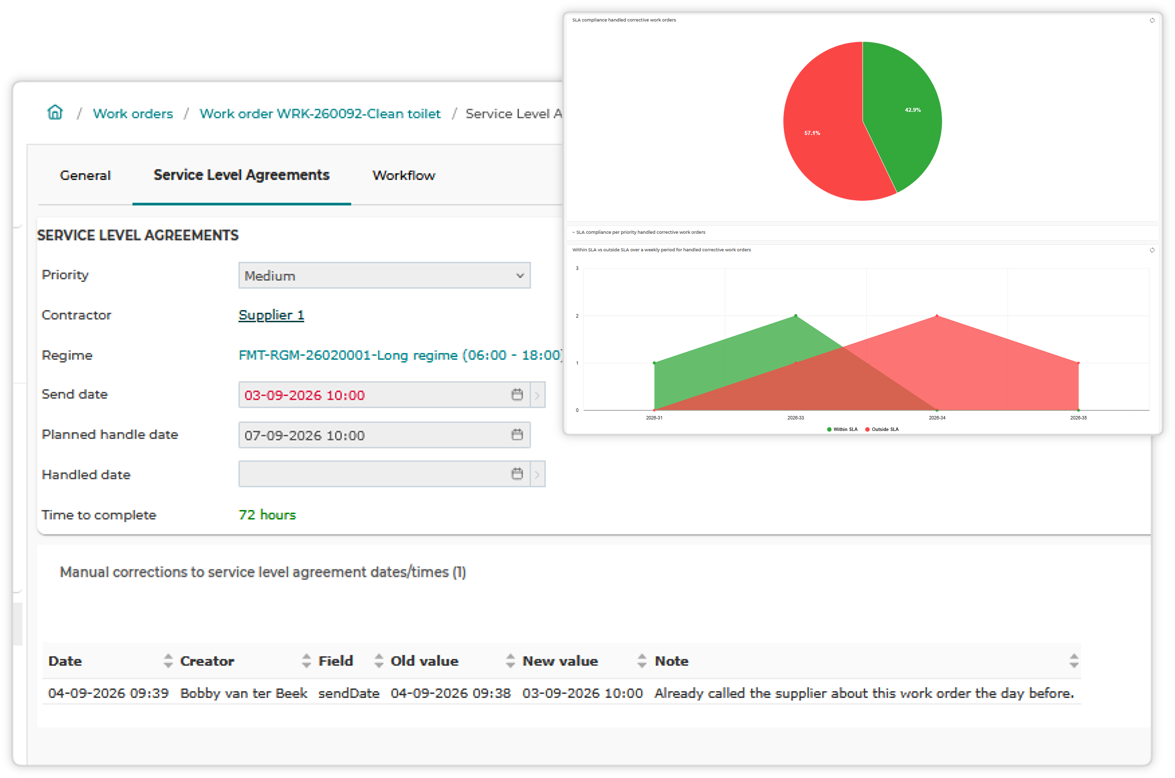Click the Planned handle date input
This screenshot has width=1175, height=778.
(384, 435)
